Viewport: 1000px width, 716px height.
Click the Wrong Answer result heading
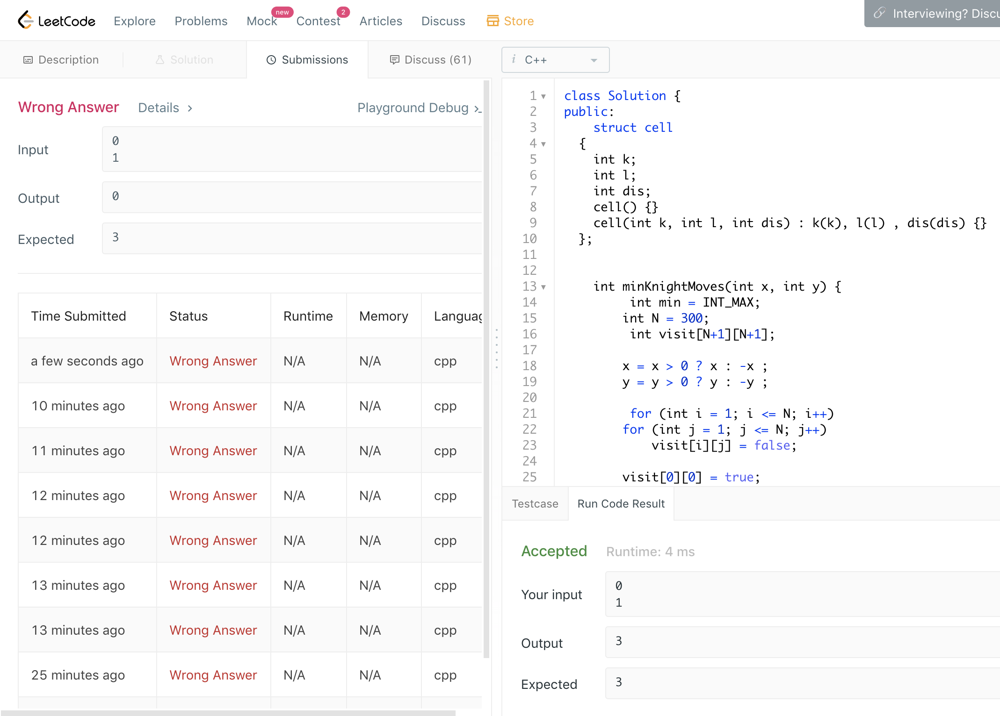coord(68,107)
